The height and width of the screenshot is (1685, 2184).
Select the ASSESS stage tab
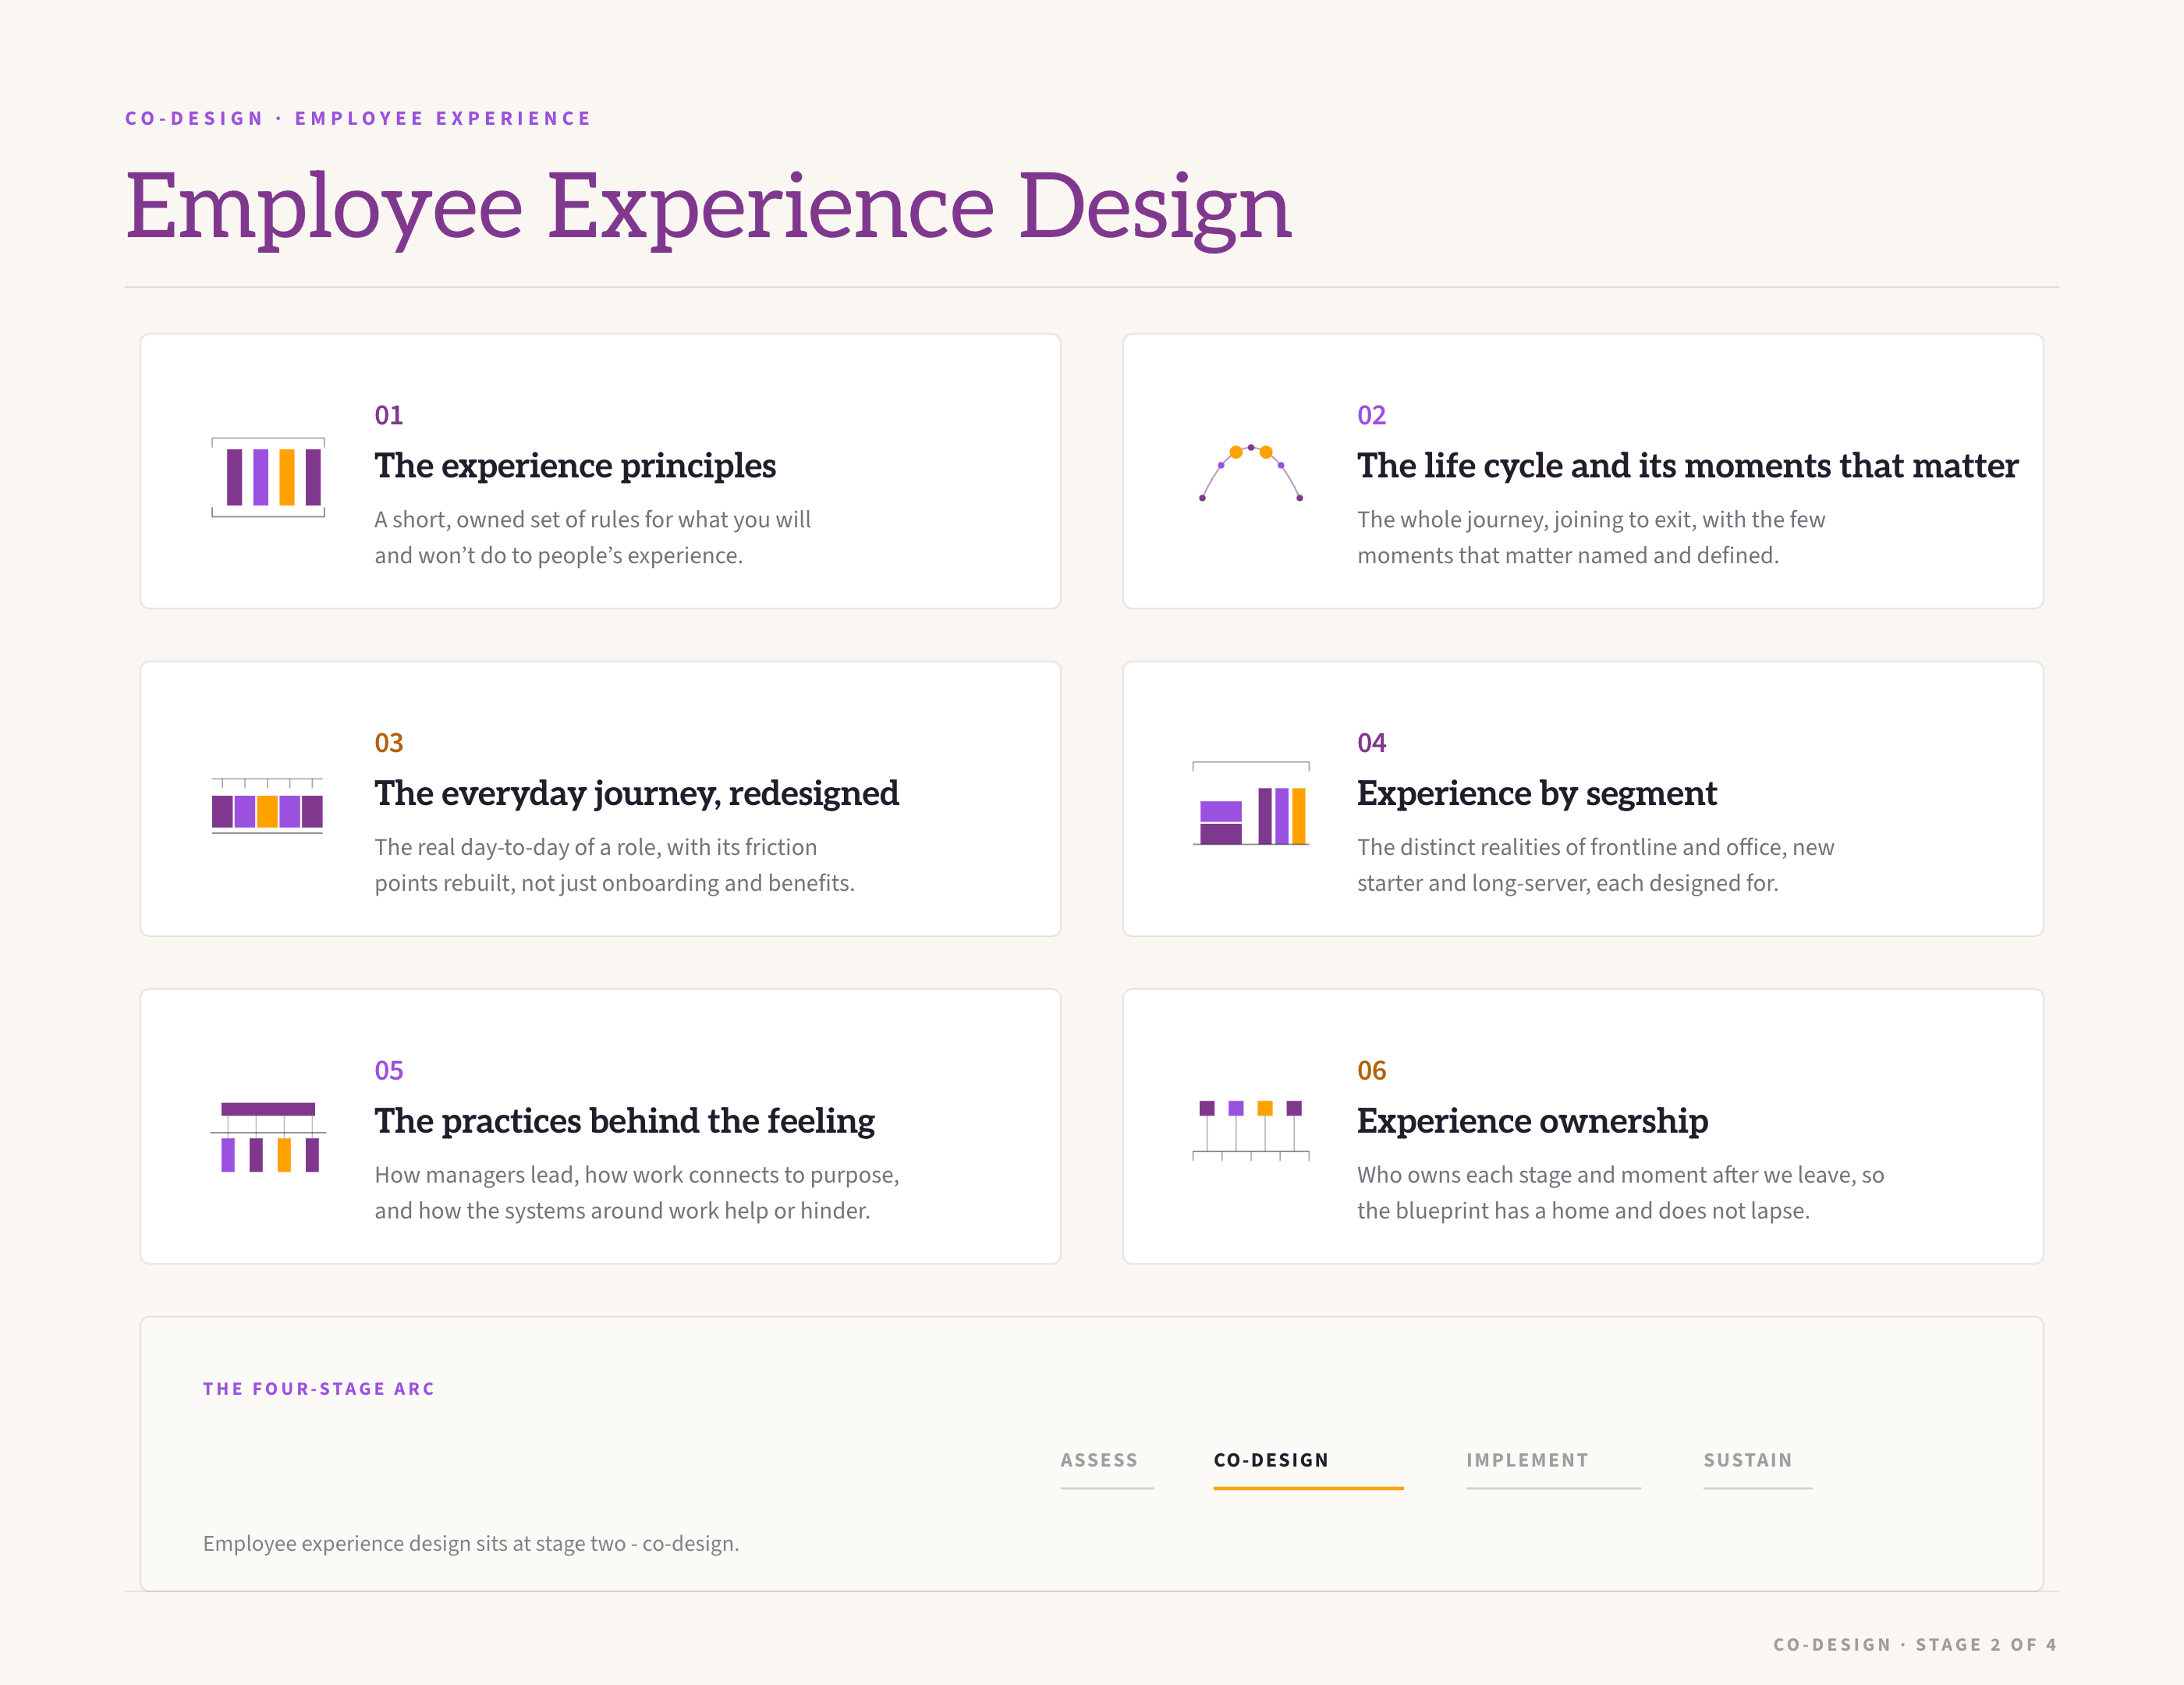[1107, 1468]
